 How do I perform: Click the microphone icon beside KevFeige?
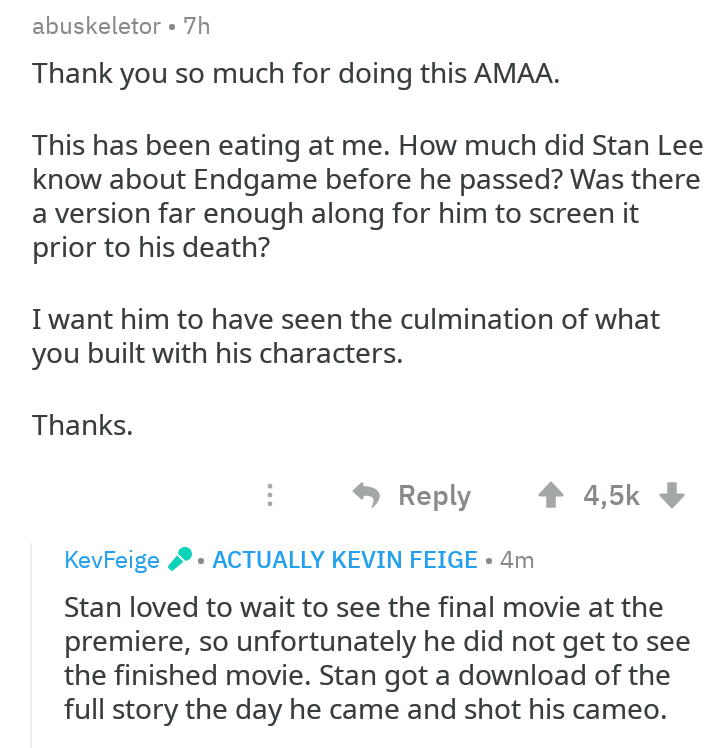179,560
